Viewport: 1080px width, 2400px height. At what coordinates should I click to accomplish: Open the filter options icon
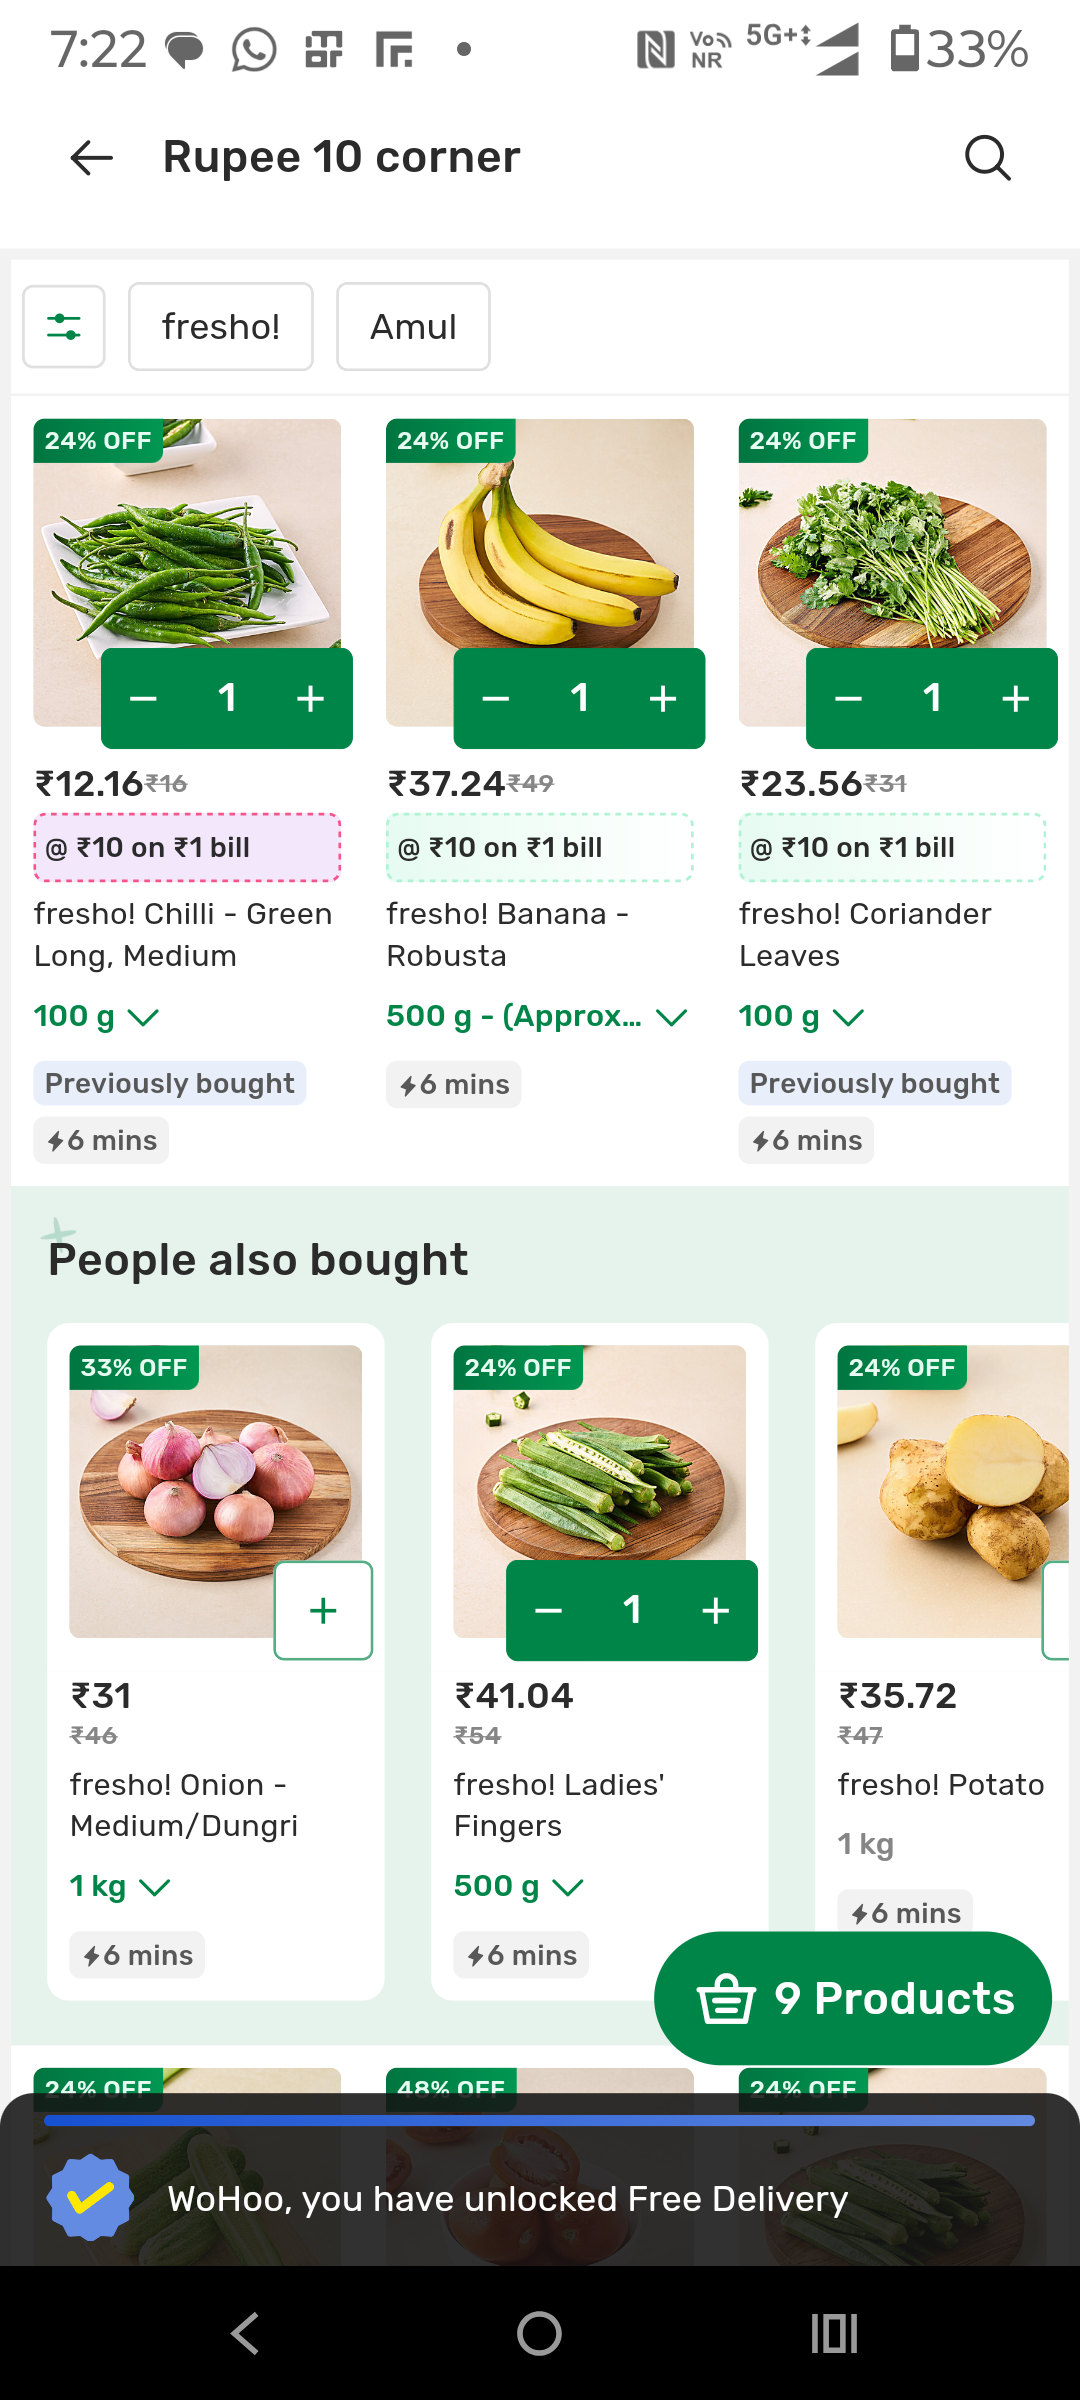[x=64, y=327]
